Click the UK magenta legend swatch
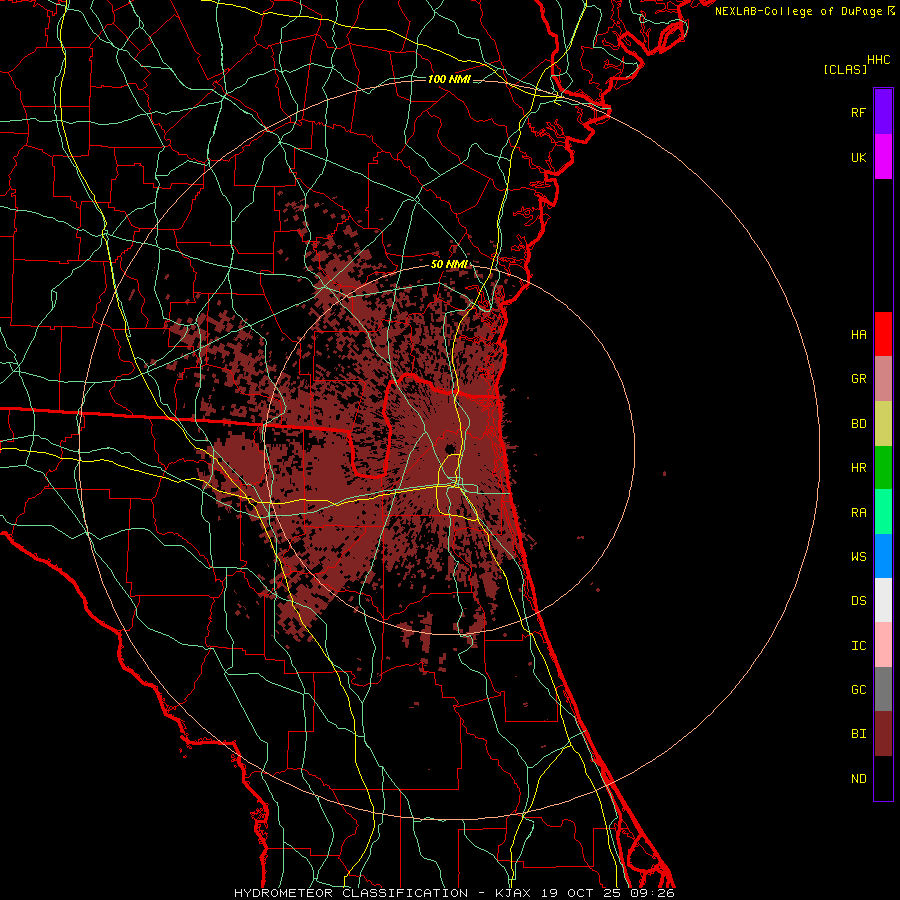This screenshot has width=900, height=900. click(883, 157)
